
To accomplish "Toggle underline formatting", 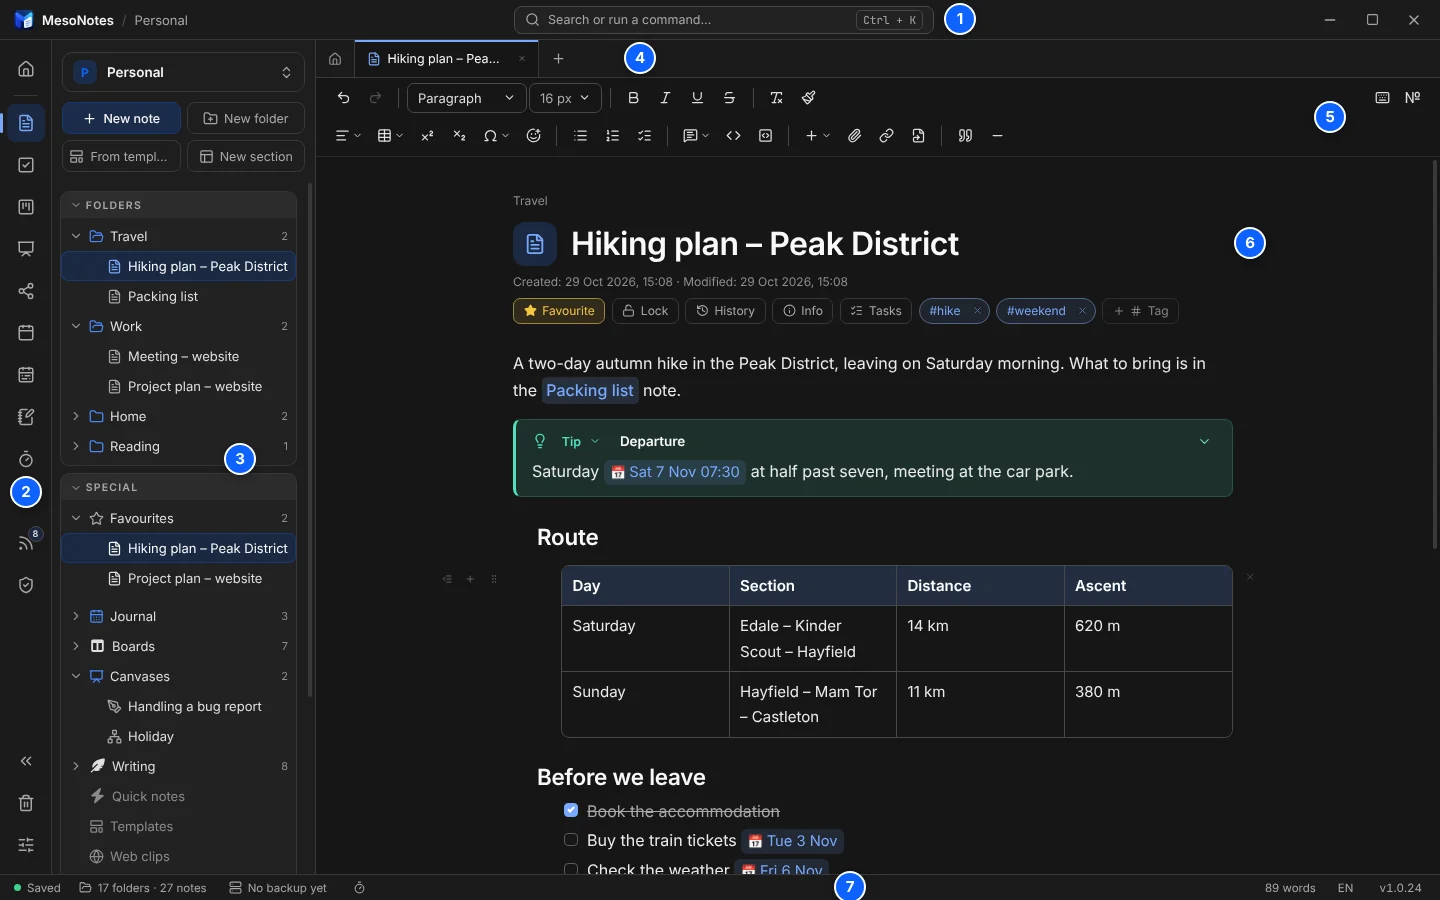I will click(697, 98).
